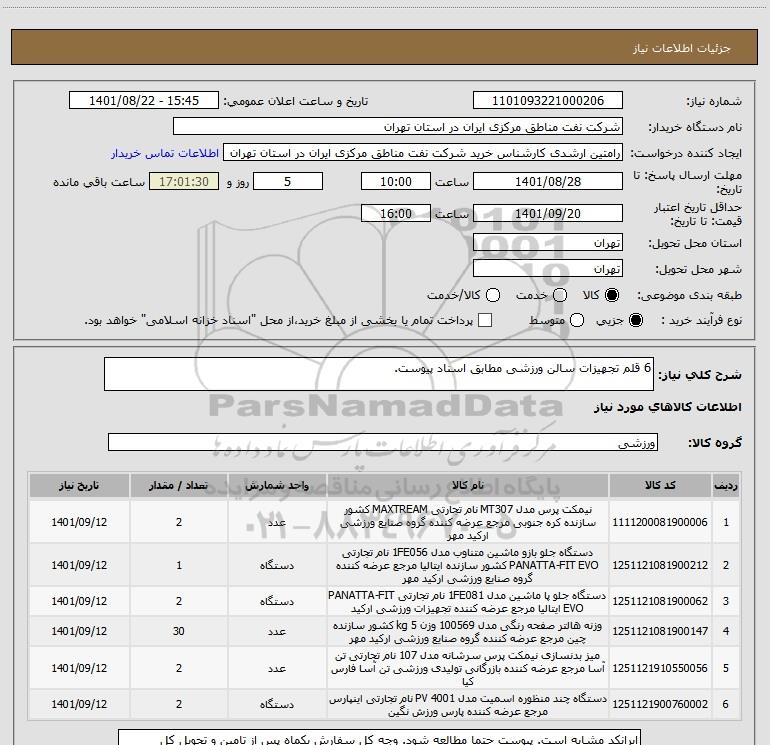Click item code 1251121081900147
The height and width of the screenshot is (745, 770).
pos(660,631)
